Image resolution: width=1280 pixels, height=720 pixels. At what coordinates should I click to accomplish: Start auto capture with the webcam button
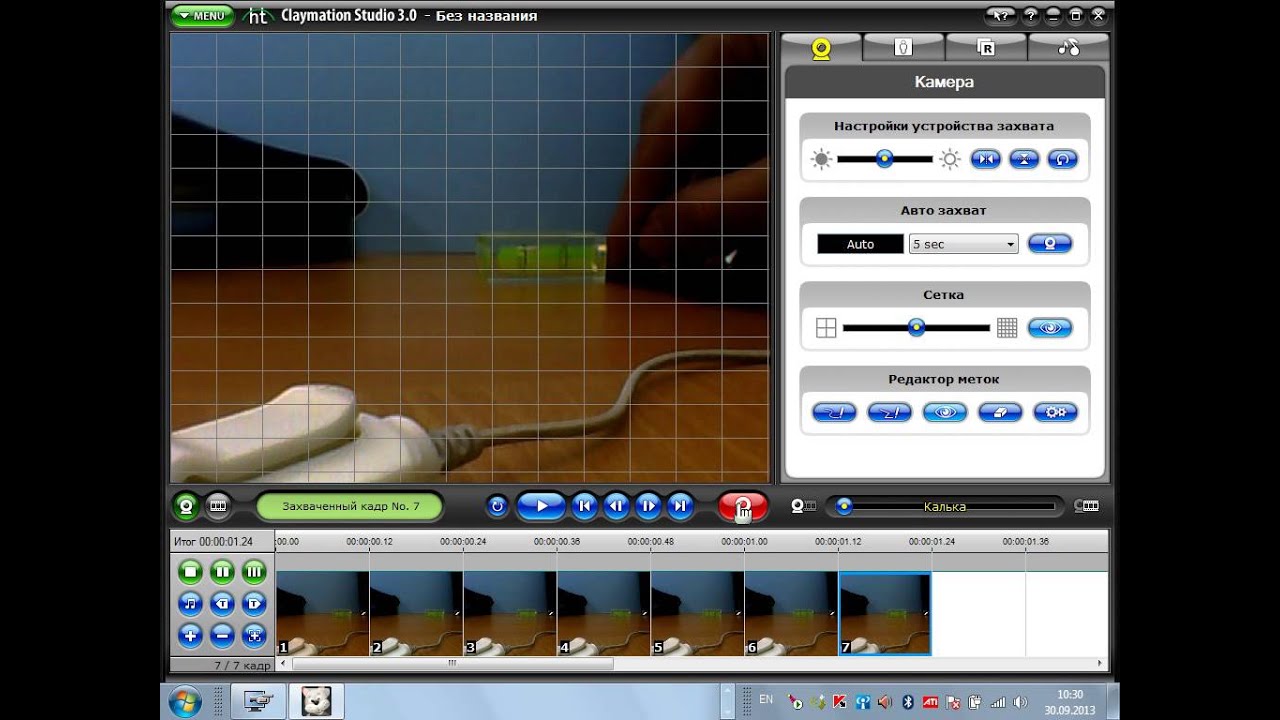pyautogui.click(x=1050, y=243)
